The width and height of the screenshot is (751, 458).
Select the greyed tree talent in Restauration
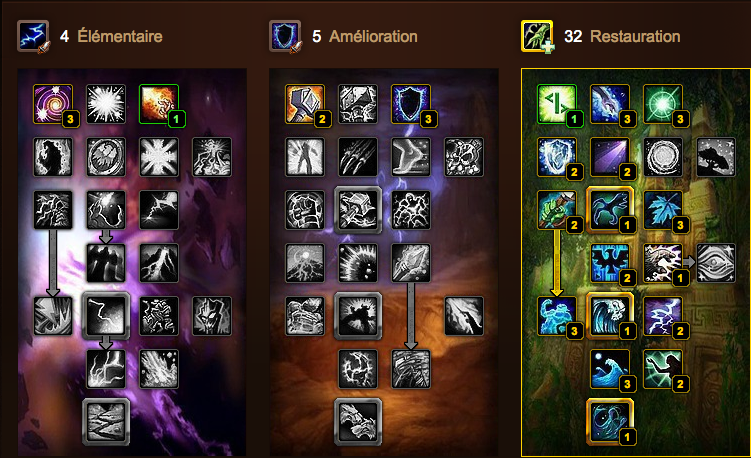coord(716,157)
